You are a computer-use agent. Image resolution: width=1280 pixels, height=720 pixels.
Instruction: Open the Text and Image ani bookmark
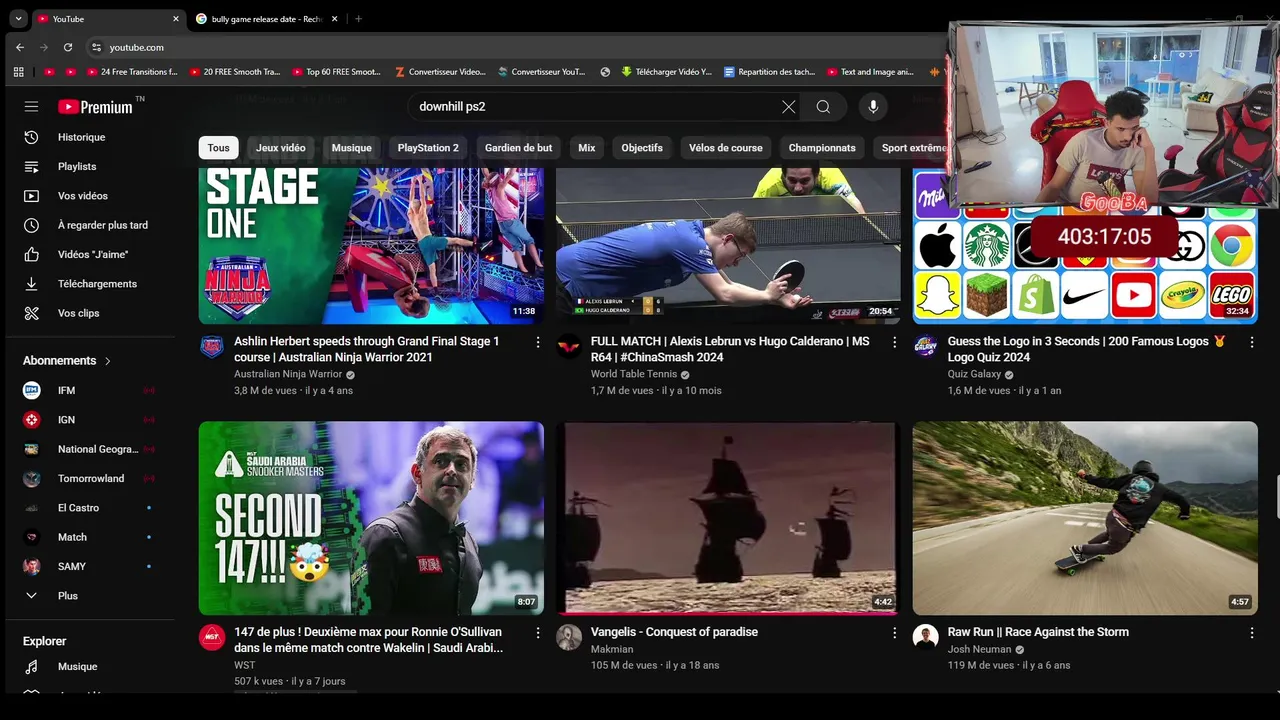870,72
